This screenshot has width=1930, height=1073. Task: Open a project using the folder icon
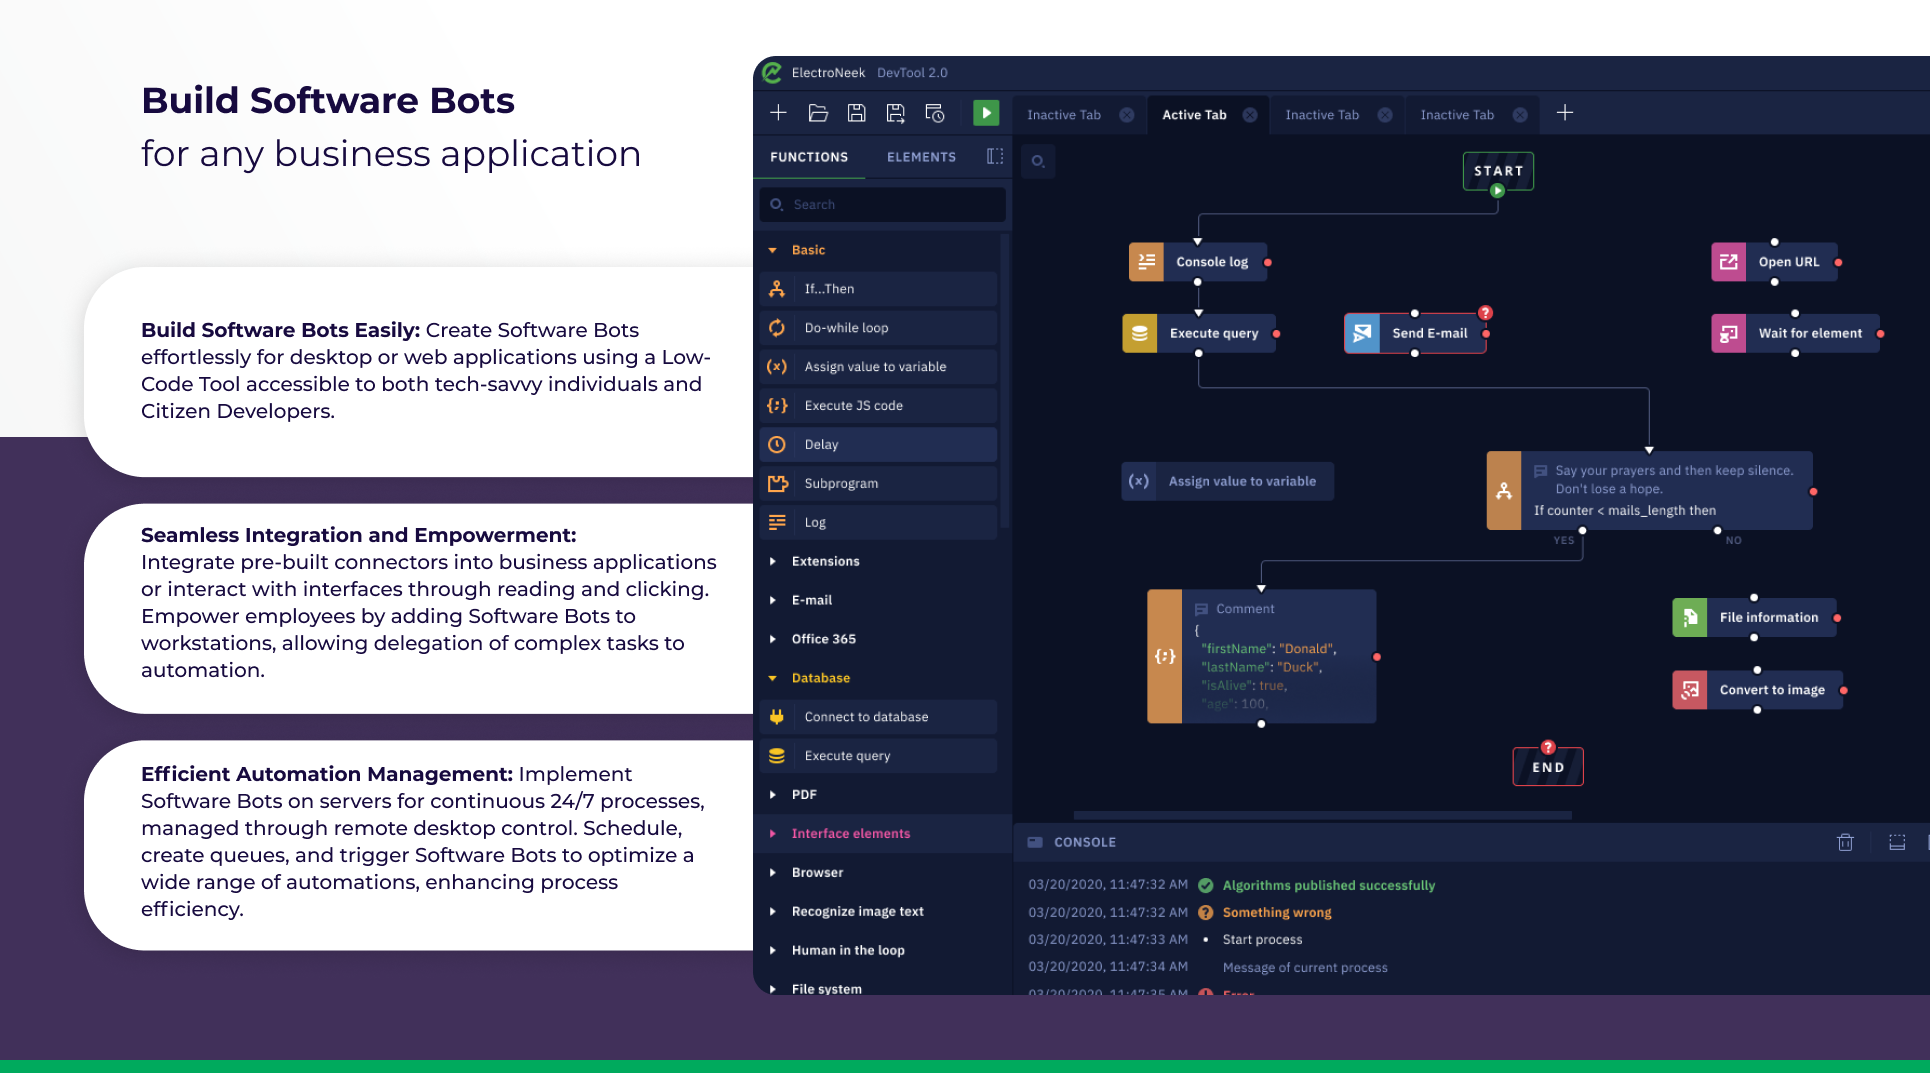817,113
